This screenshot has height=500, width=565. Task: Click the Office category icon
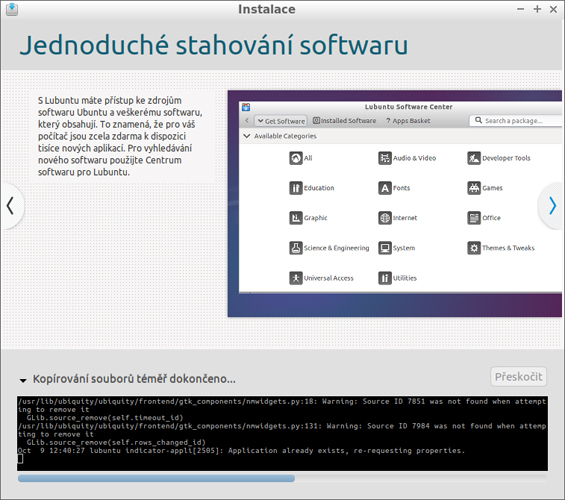474,218
